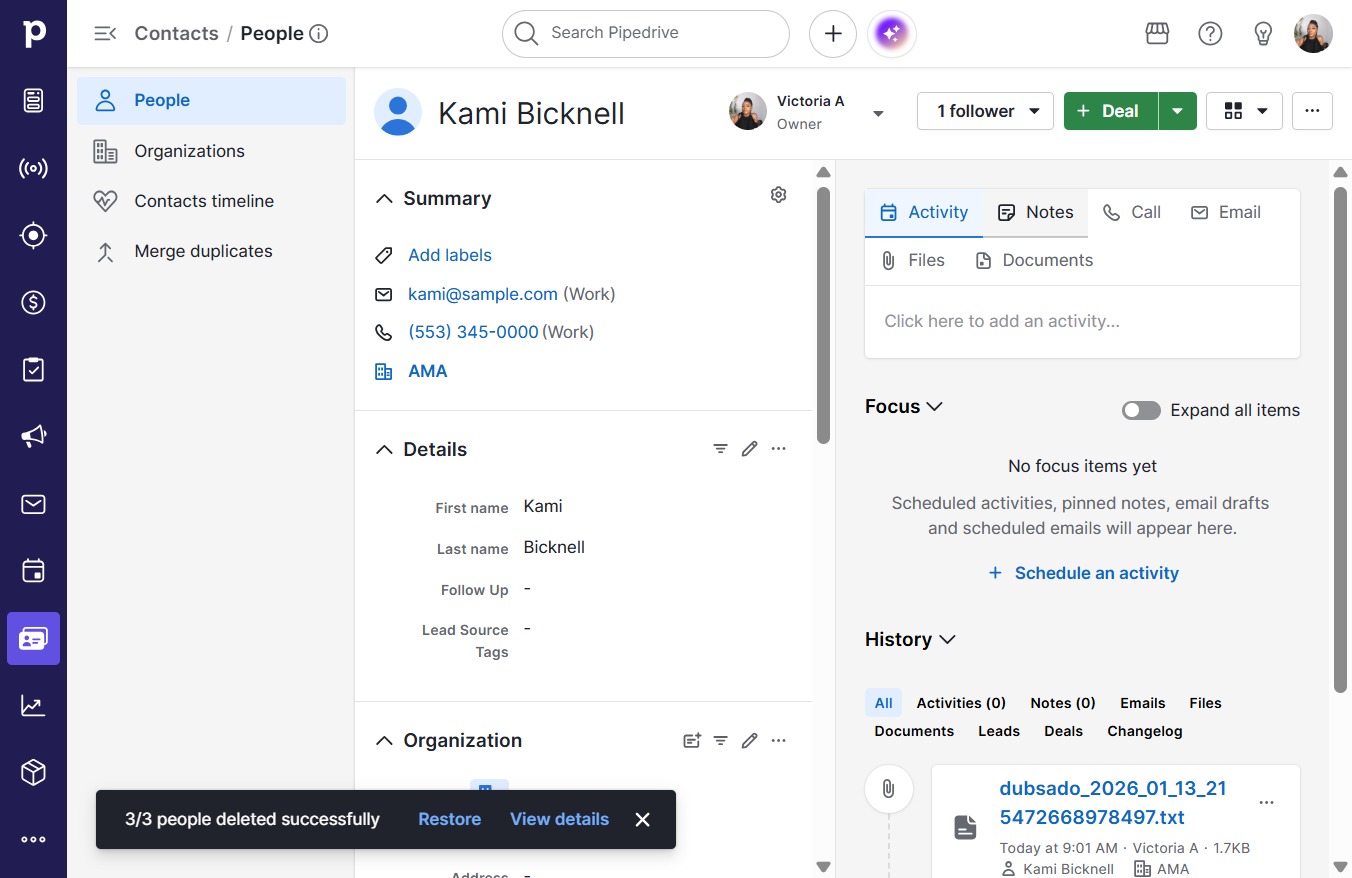Open the megaphone Campaigns icon in sidebar
This screenshot has height=878, width=1352.
(33, 437)
